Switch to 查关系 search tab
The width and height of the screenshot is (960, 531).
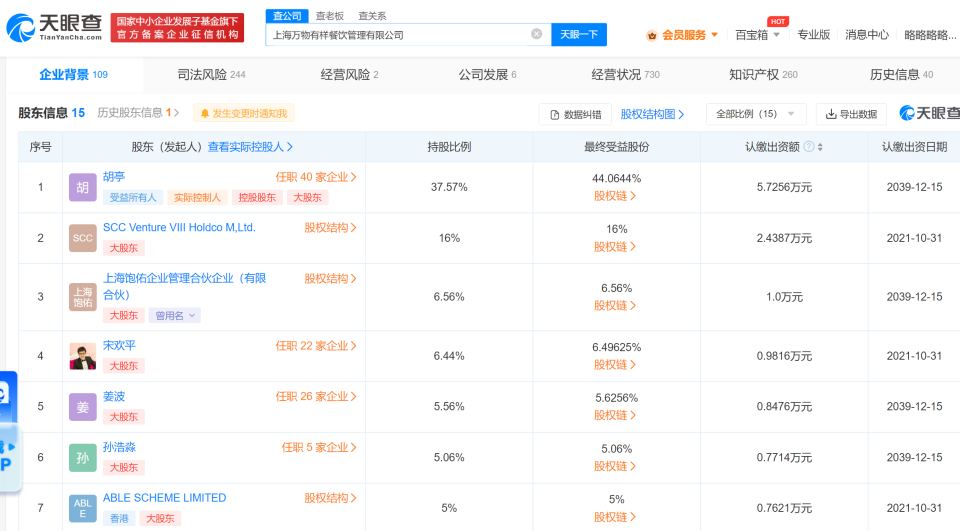pos(372,16)
